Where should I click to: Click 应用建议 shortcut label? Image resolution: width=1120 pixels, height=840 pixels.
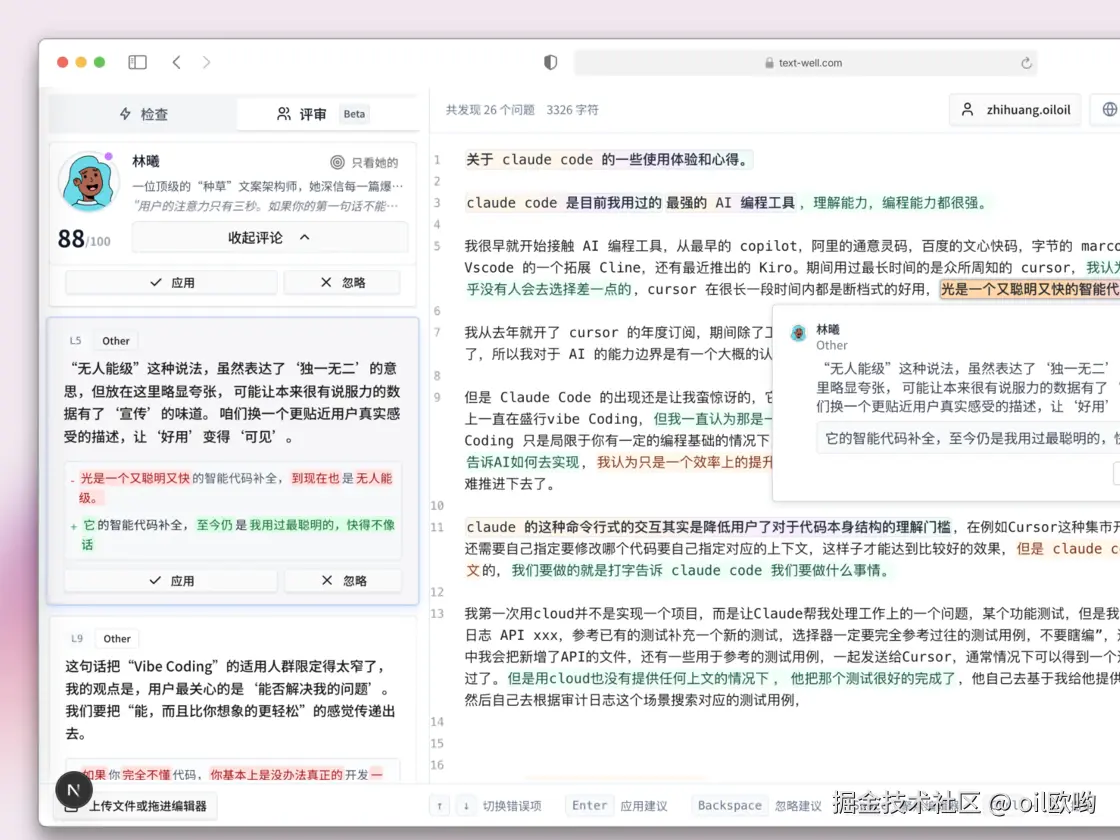[x=644, y=806]
